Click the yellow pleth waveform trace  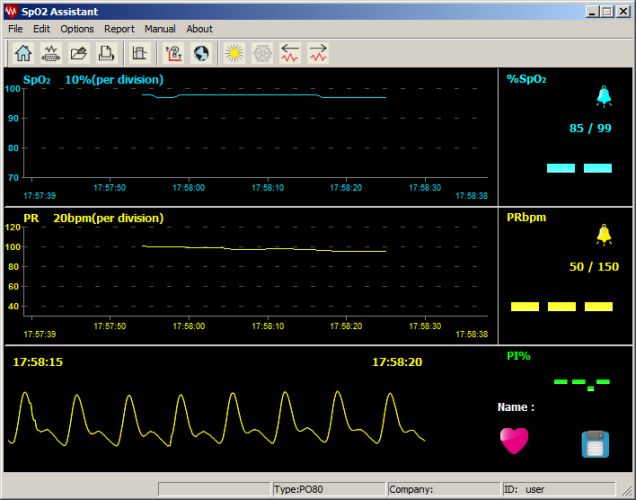pyautogui.click(x=216, y=418)
